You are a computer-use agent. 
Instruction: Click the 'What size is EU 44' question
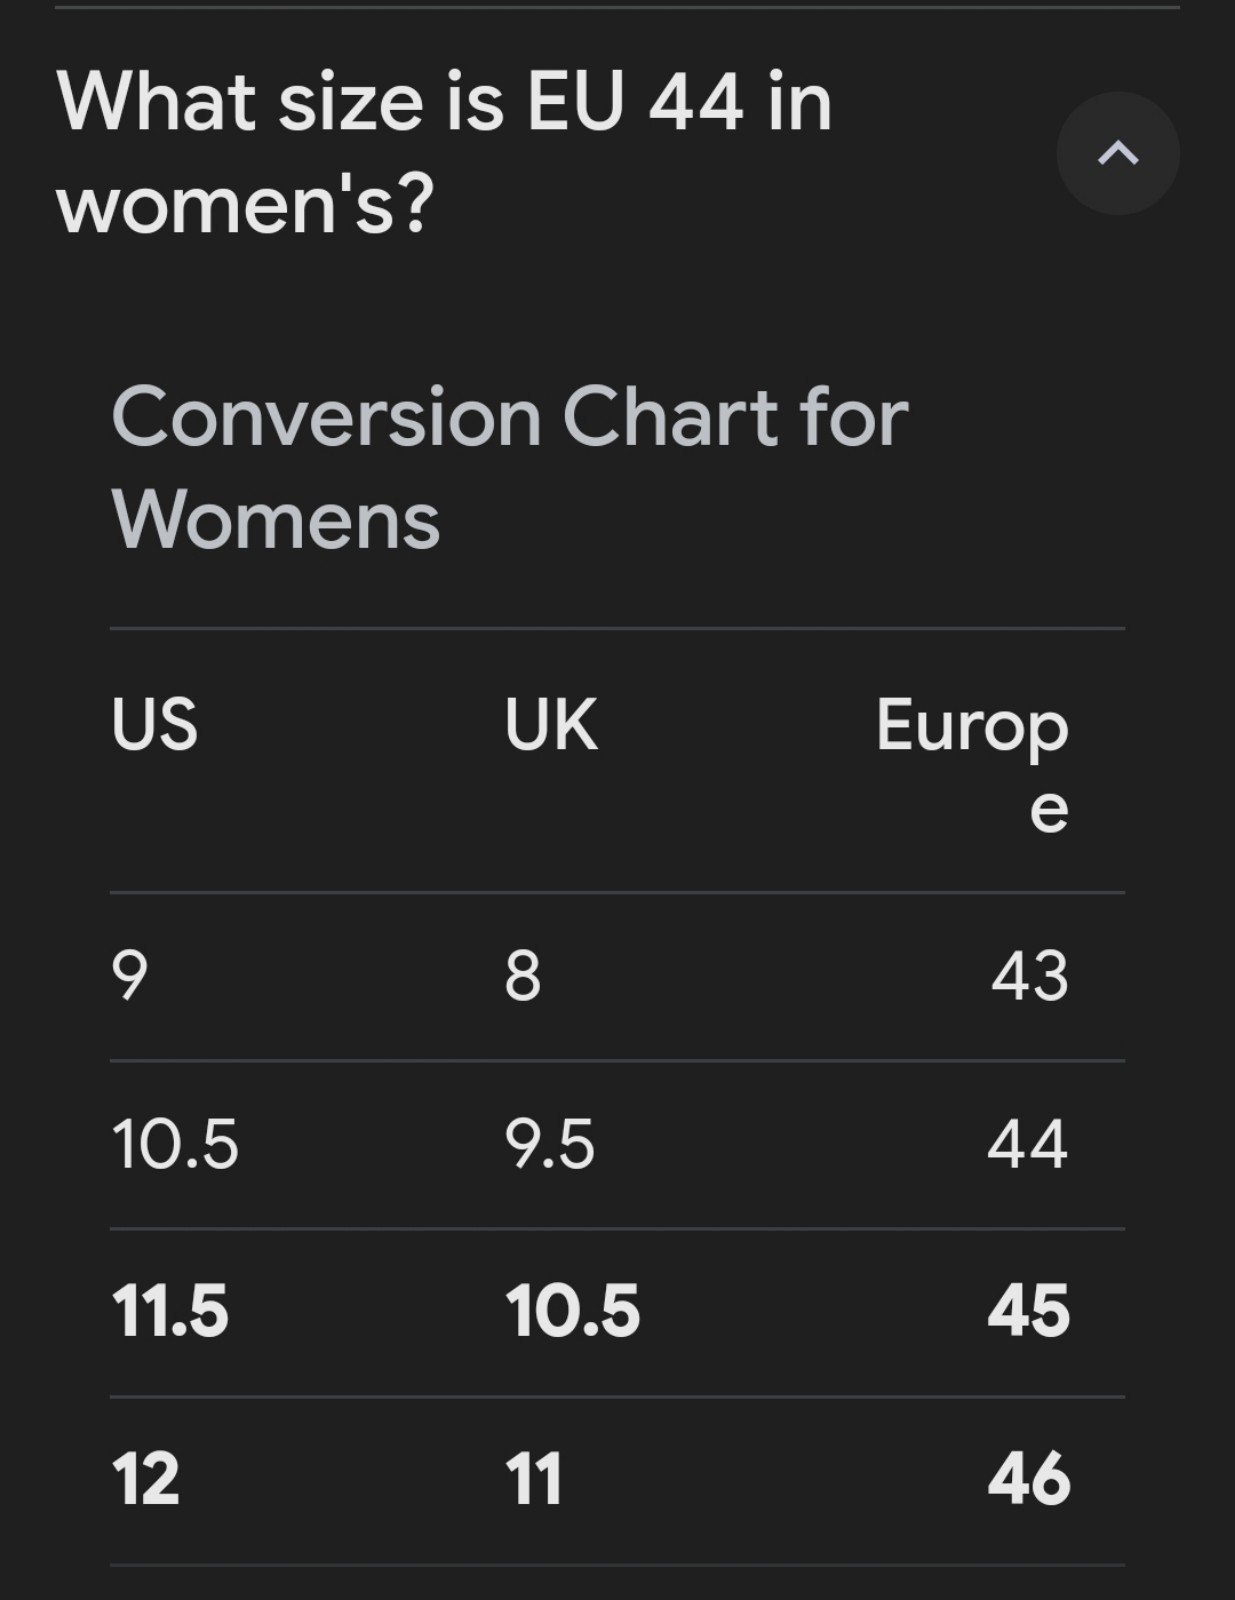tap(445, 153)
